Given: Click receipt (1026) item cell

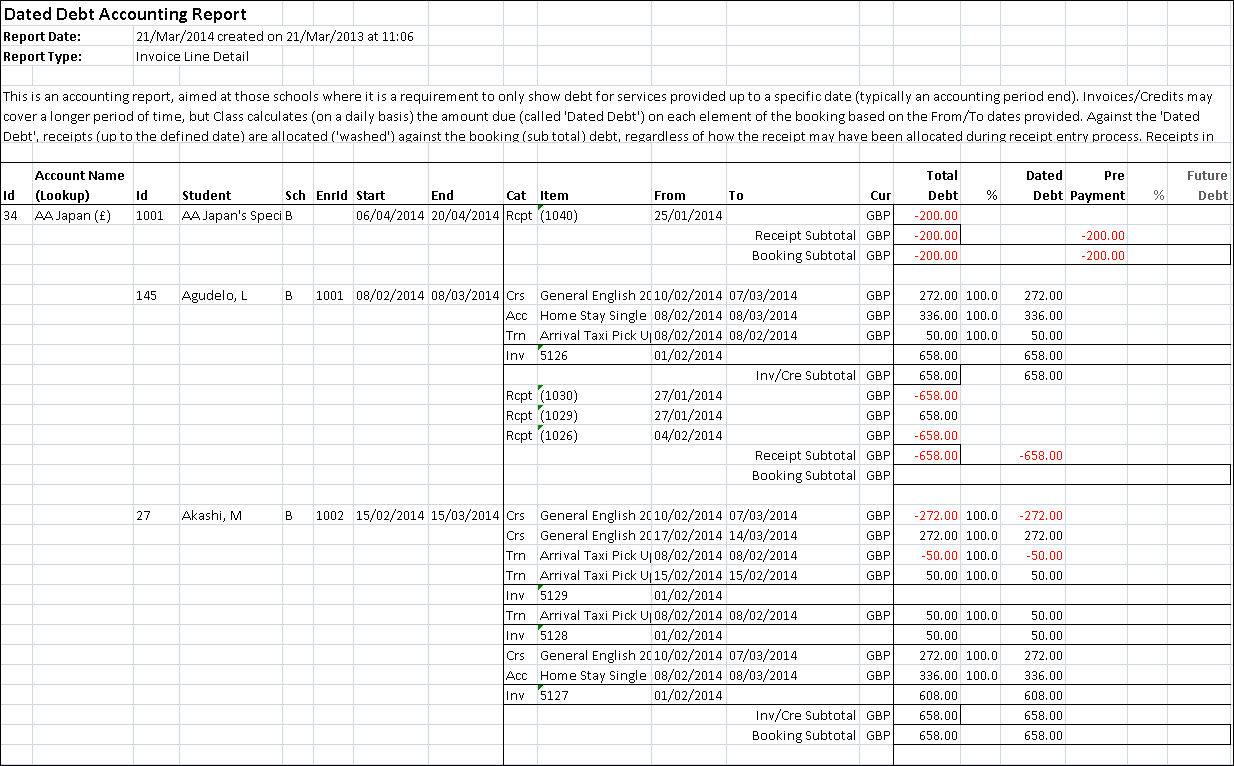Looking at the screenshot, I should point(558,436).
